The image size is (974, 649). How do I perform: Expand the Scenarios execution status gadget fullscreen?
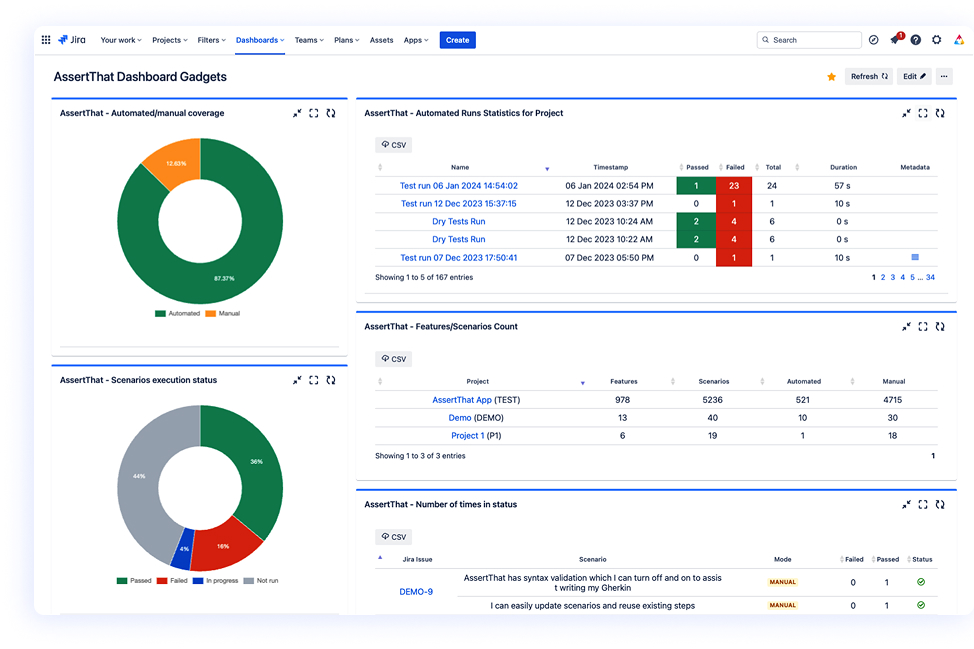point(313,380)
